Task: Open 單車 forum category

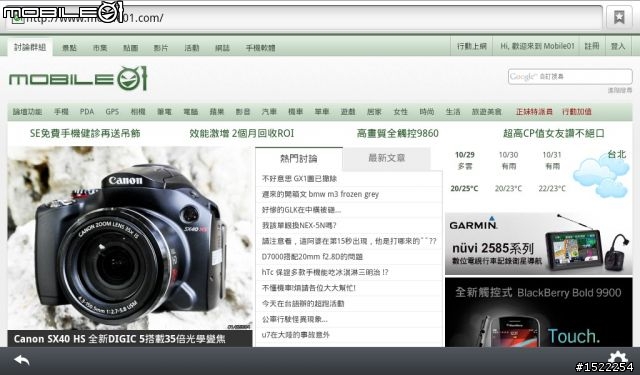Action: [x=322, y=111]
